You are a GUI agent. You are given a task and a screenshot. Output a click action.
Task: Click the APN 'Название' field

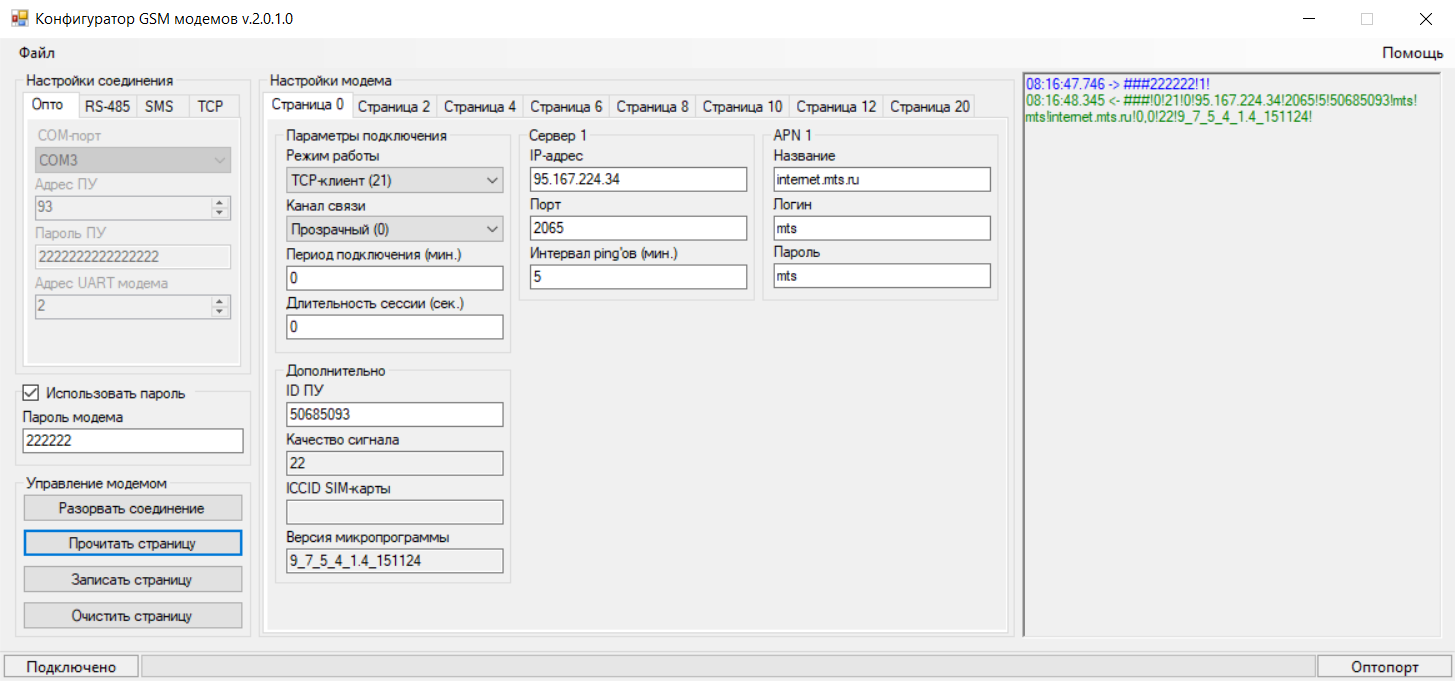coord(881,179)
